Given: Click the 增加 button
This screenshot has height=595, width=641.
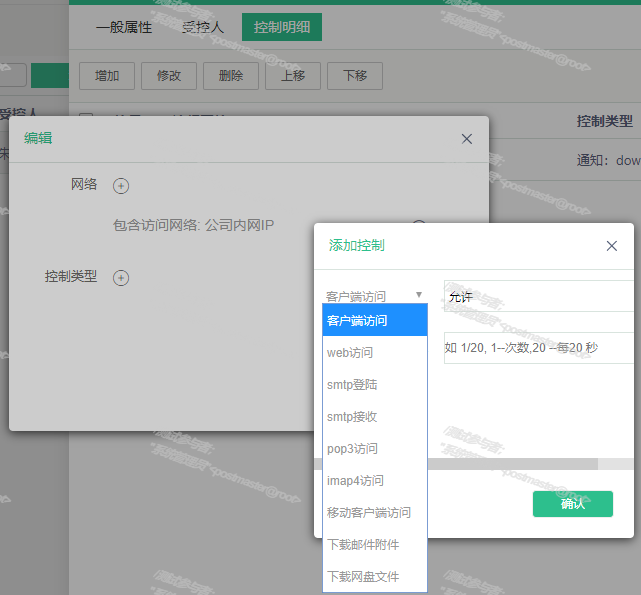Looking at the screenshot, I should coord(107,75).
